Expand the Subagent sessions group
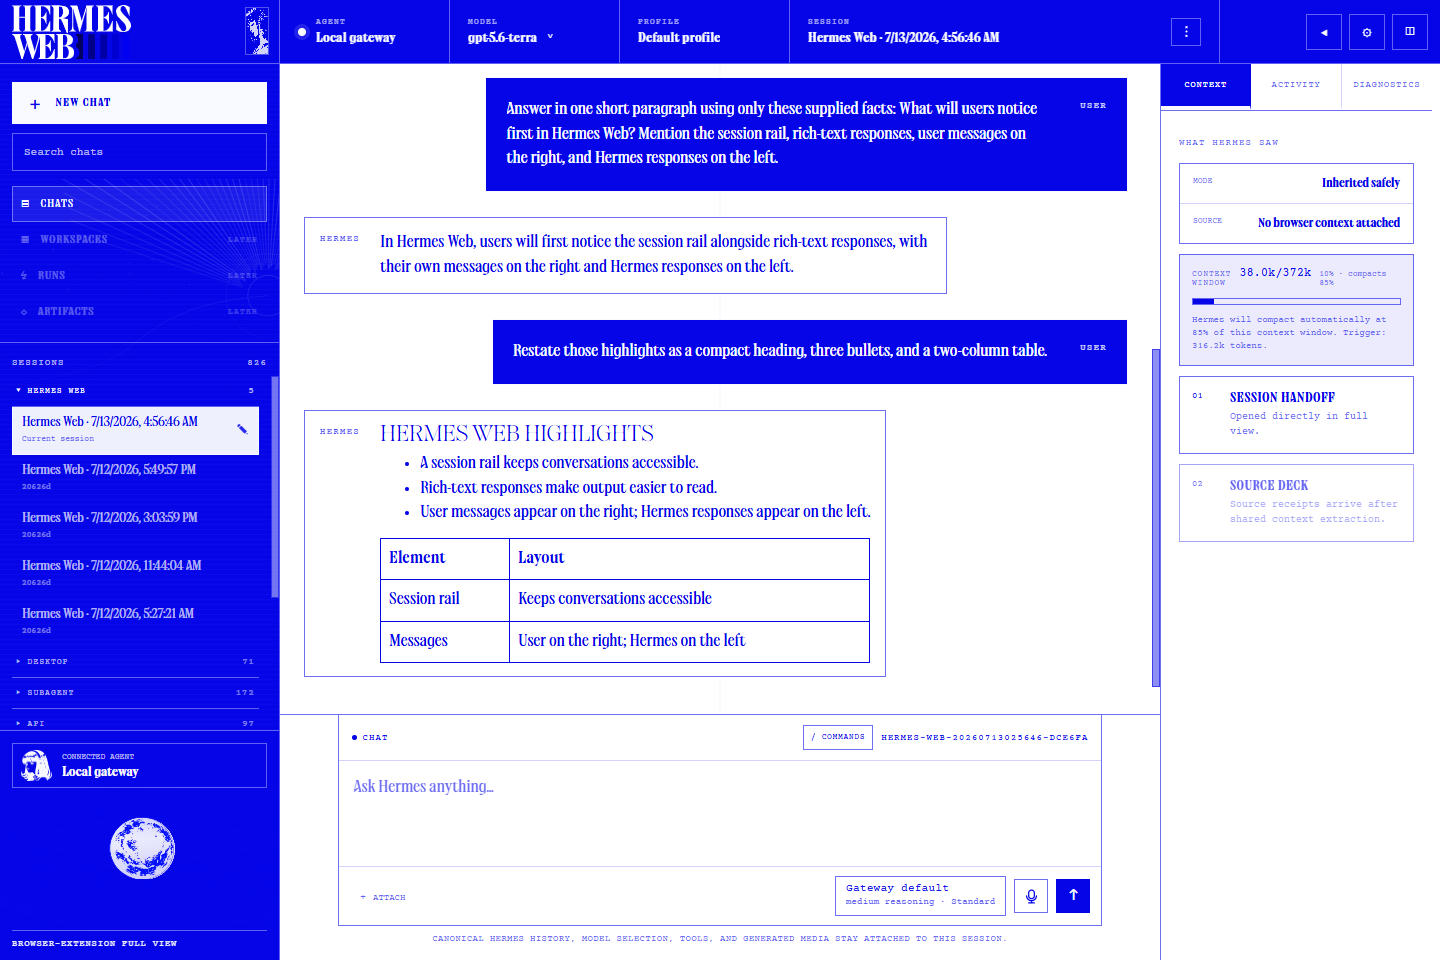Viewport: 1440px width, 960px height. (x=135, y=692)
